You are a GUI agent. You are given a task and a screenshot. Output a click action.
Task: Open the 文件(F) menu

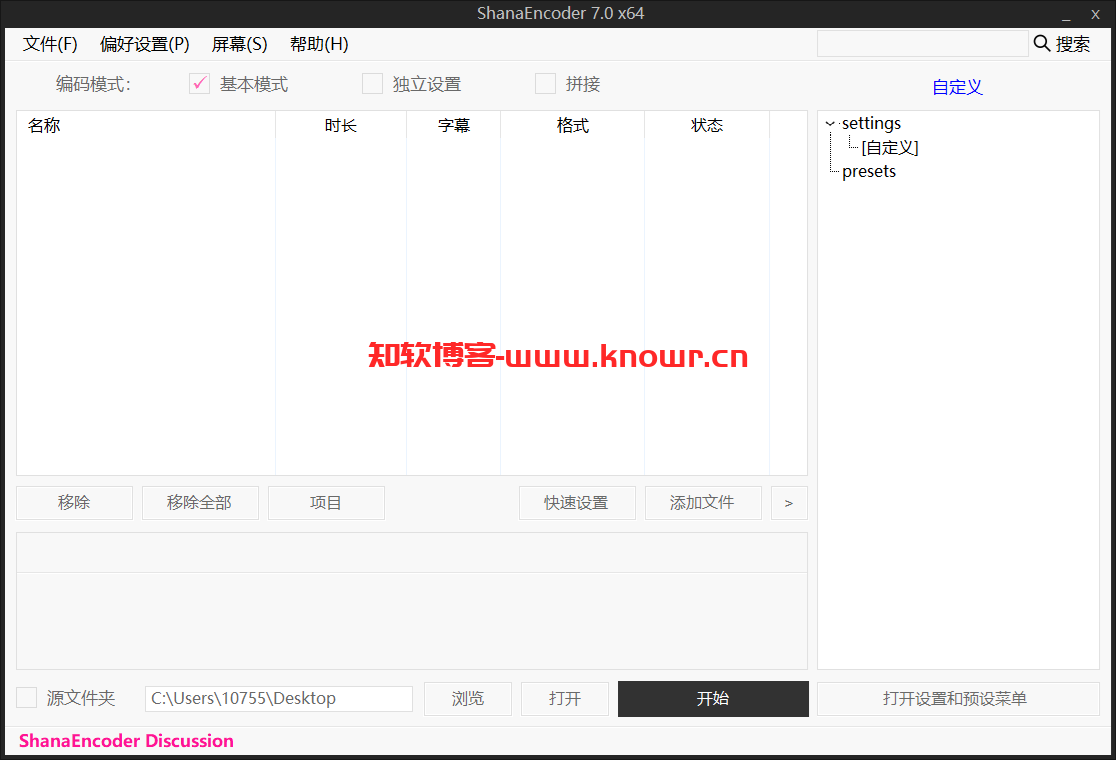[50, 44]
